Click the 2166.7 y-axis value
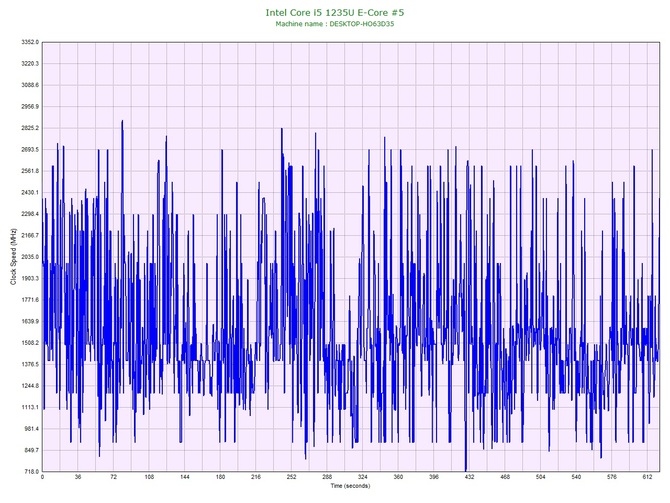The height and width of the screenshot is (503, 670). click(x=30, y=235)
